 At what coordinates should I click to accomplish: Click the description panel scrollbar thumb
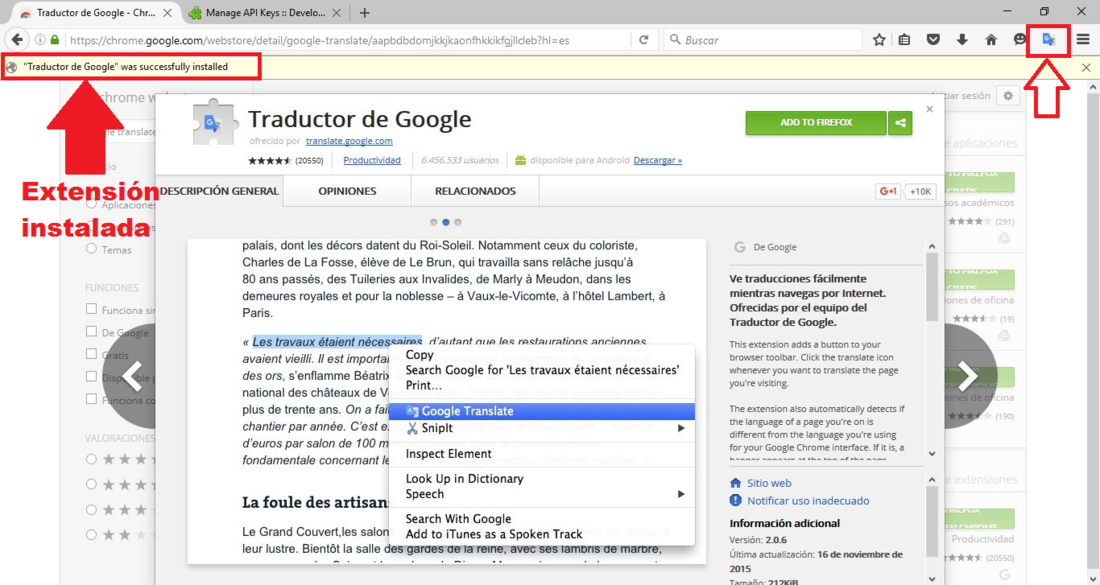click(932, 286)
